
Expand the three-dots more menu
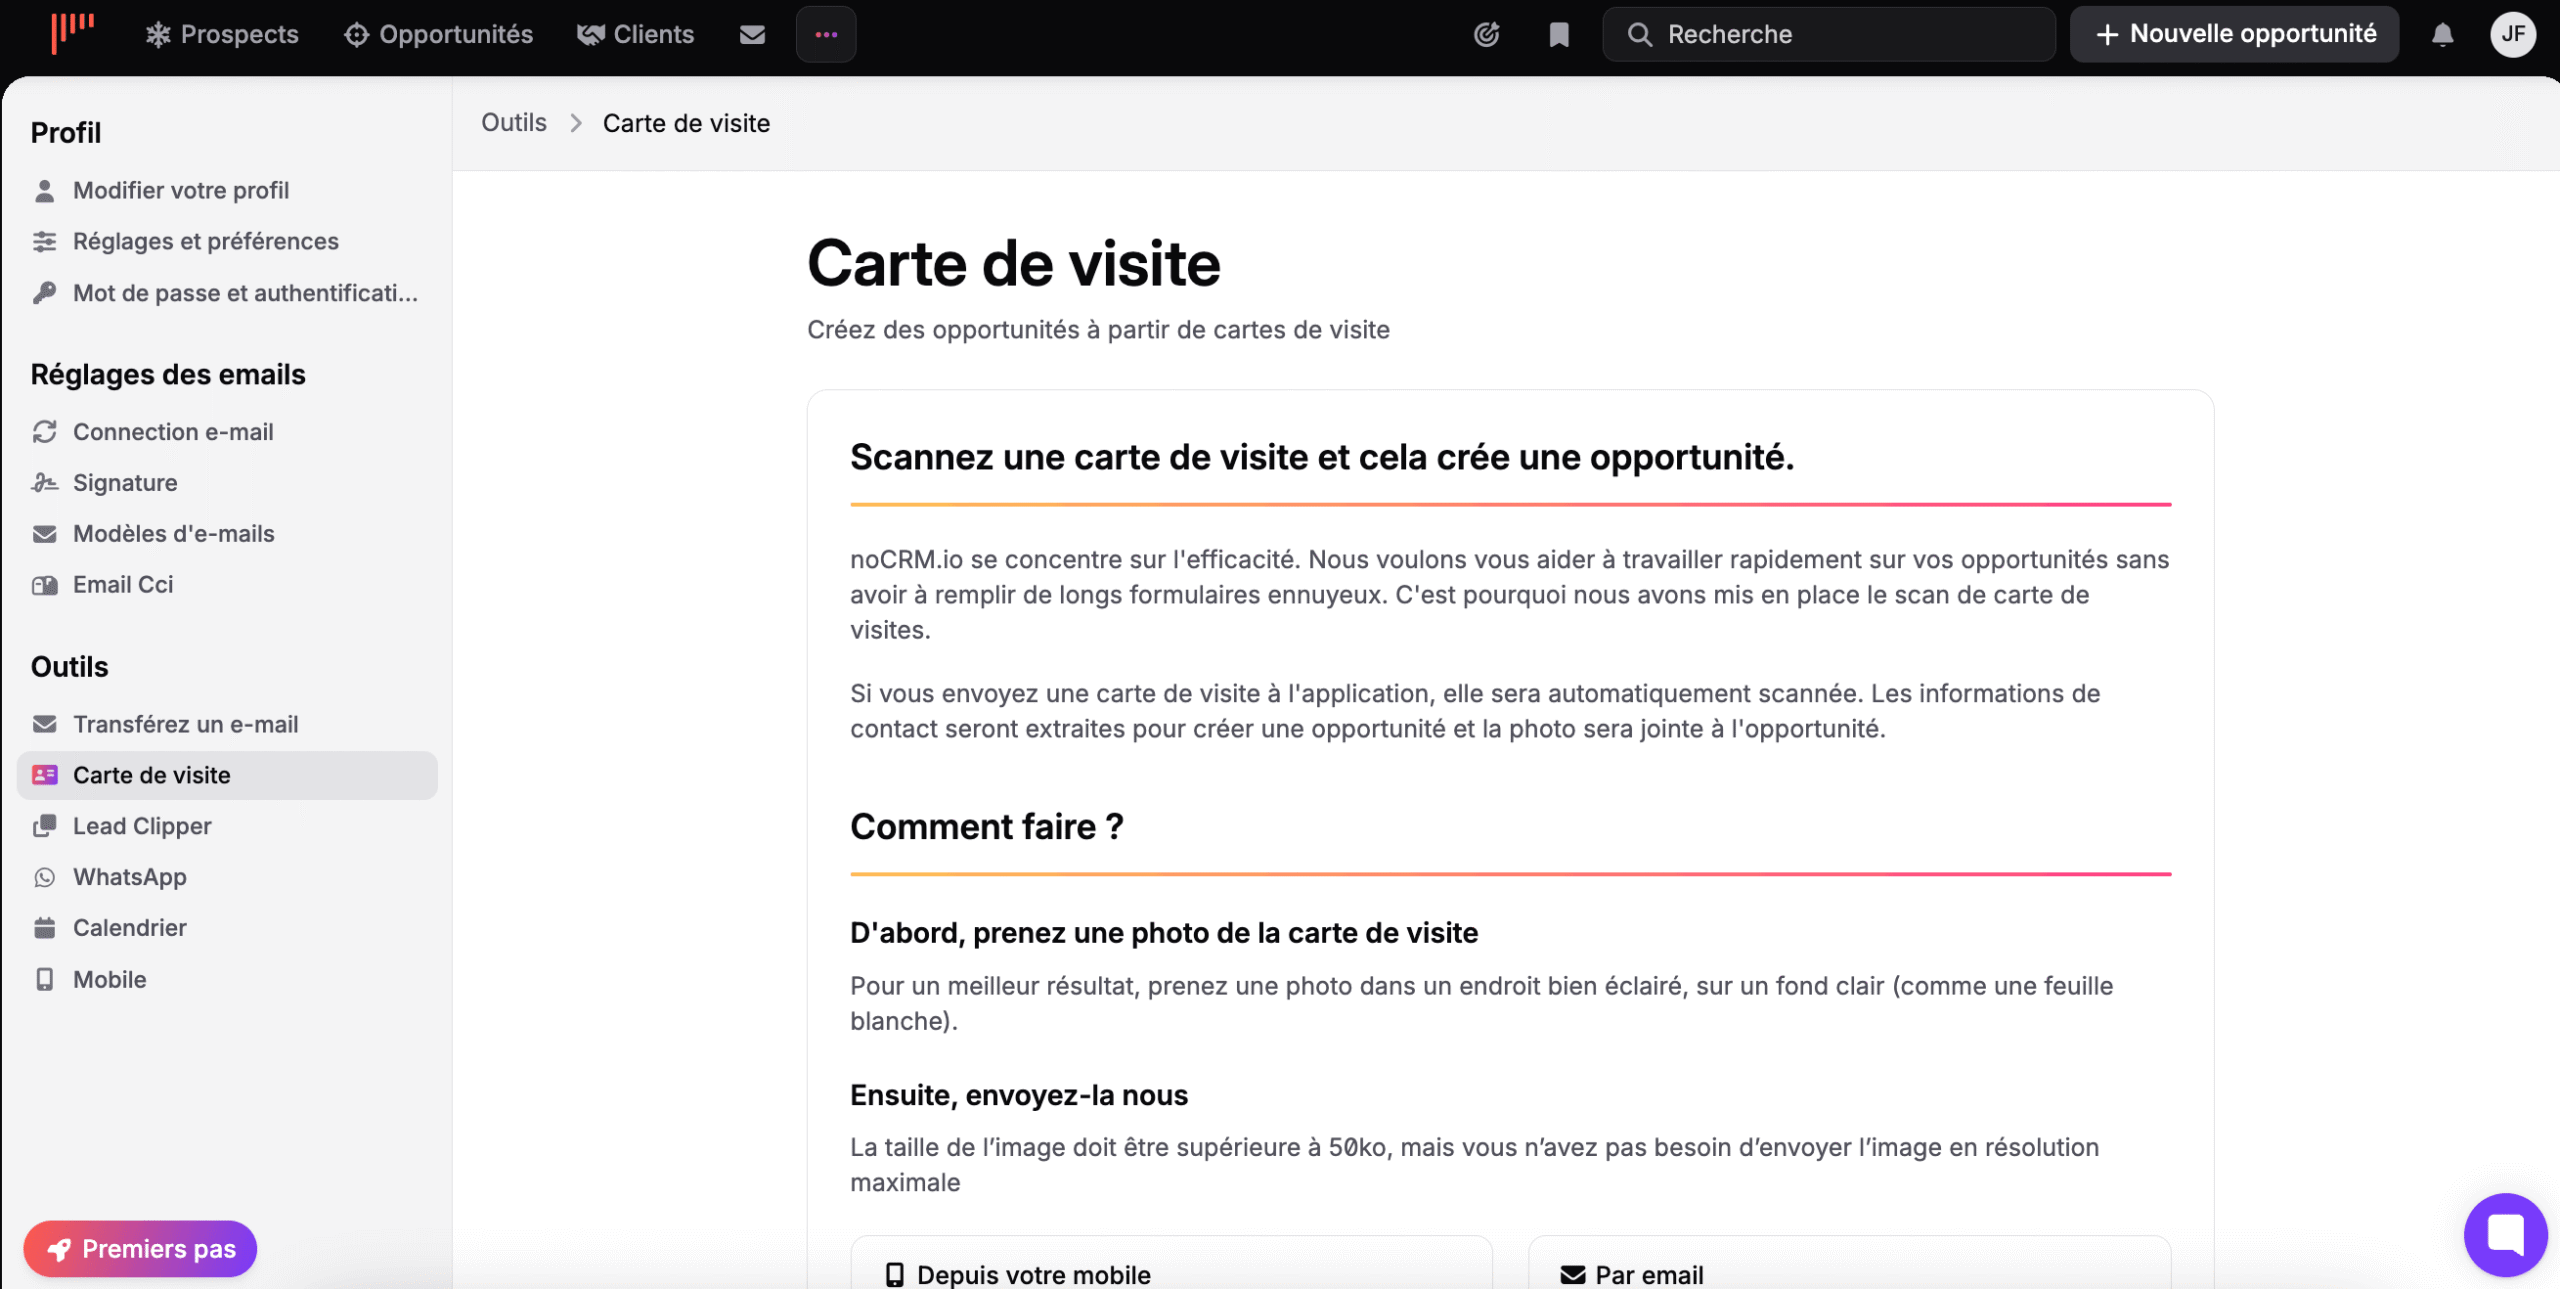tap(826, 34)
